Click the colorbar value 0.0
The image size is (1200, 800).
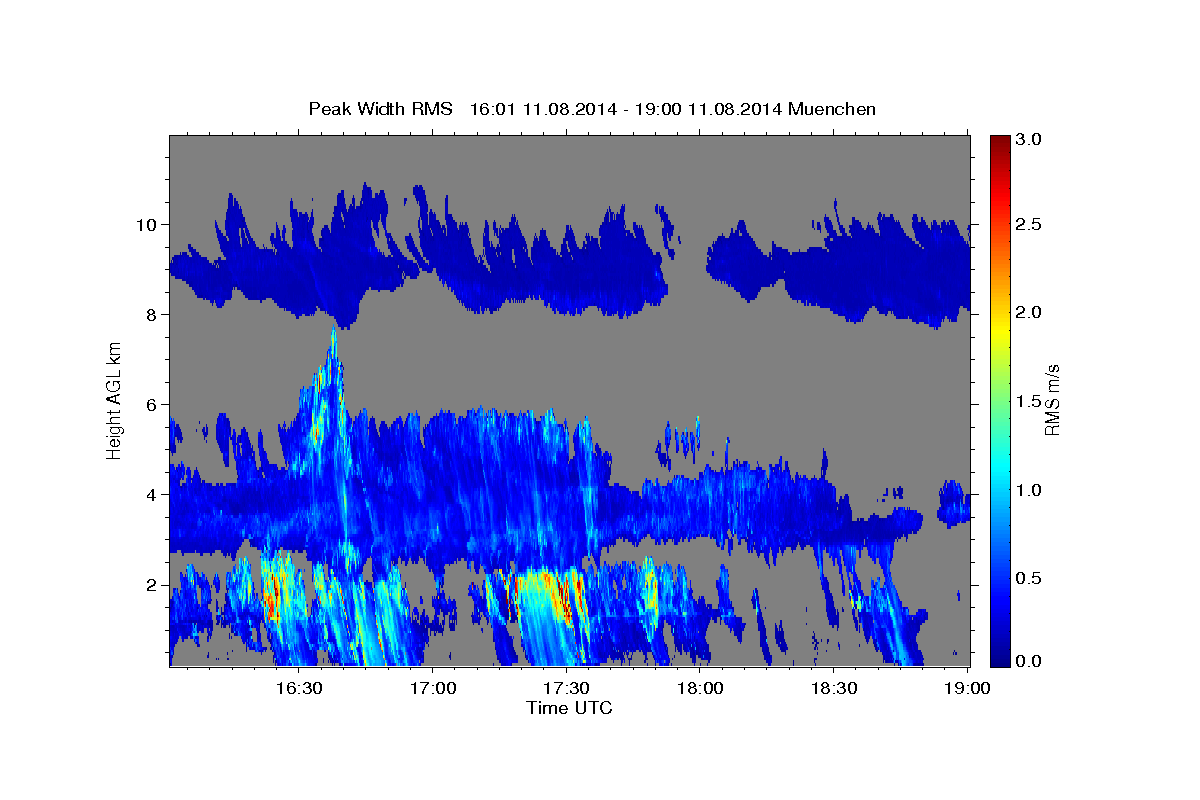click(x=1030, y=662)
